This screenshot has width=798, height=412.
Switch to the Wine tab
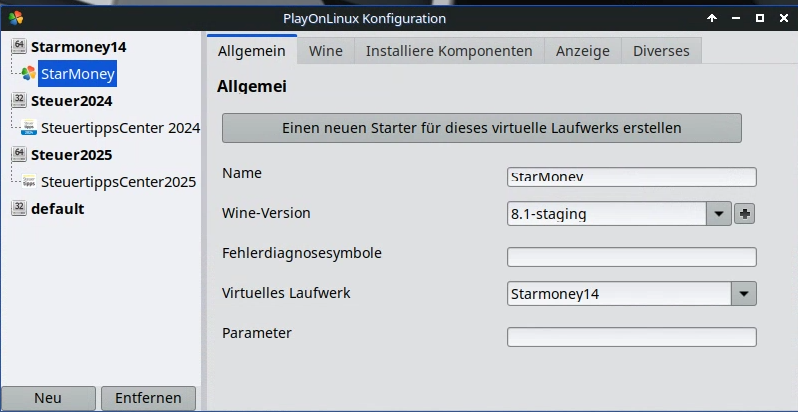[326, 50]
